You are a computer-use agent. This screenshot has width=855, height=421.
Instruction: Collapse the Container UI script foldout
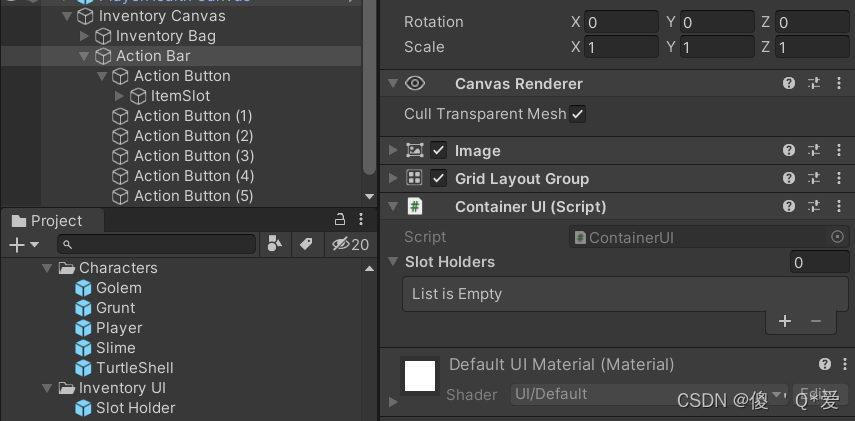pyautogui.click(x=393, y=206)
